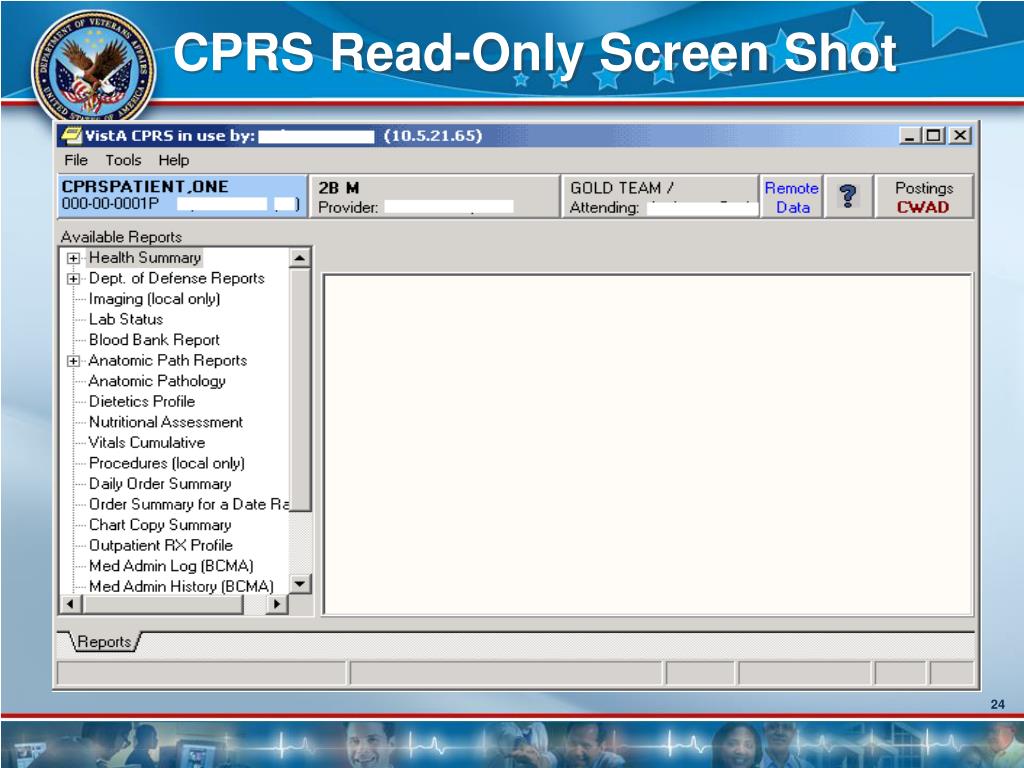
Task: Open the Remote Data button
Action: point(792,197)
